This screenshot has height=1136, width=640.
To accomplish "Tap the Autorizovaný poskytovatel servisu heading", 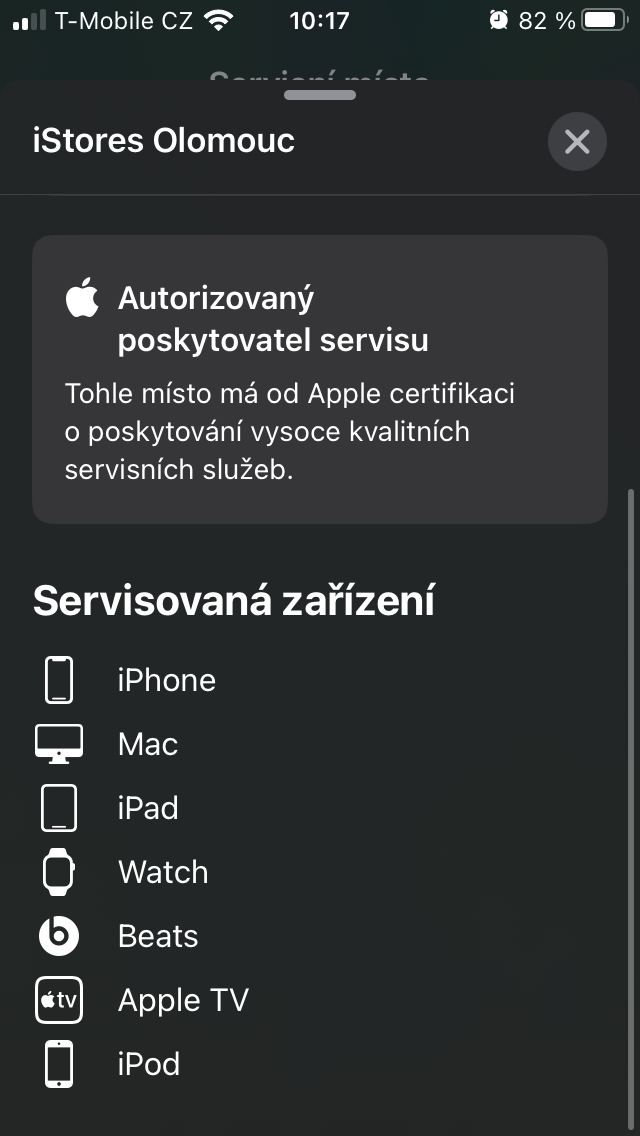I will pos(273,319).
